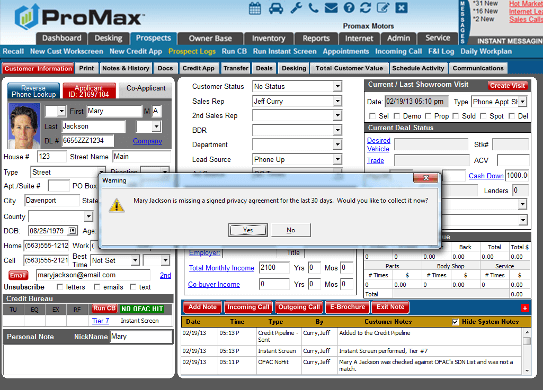Click No in the Warning dialog
Image resolution: width=543 pixels, height=390 pixels.
click(291, 230)
